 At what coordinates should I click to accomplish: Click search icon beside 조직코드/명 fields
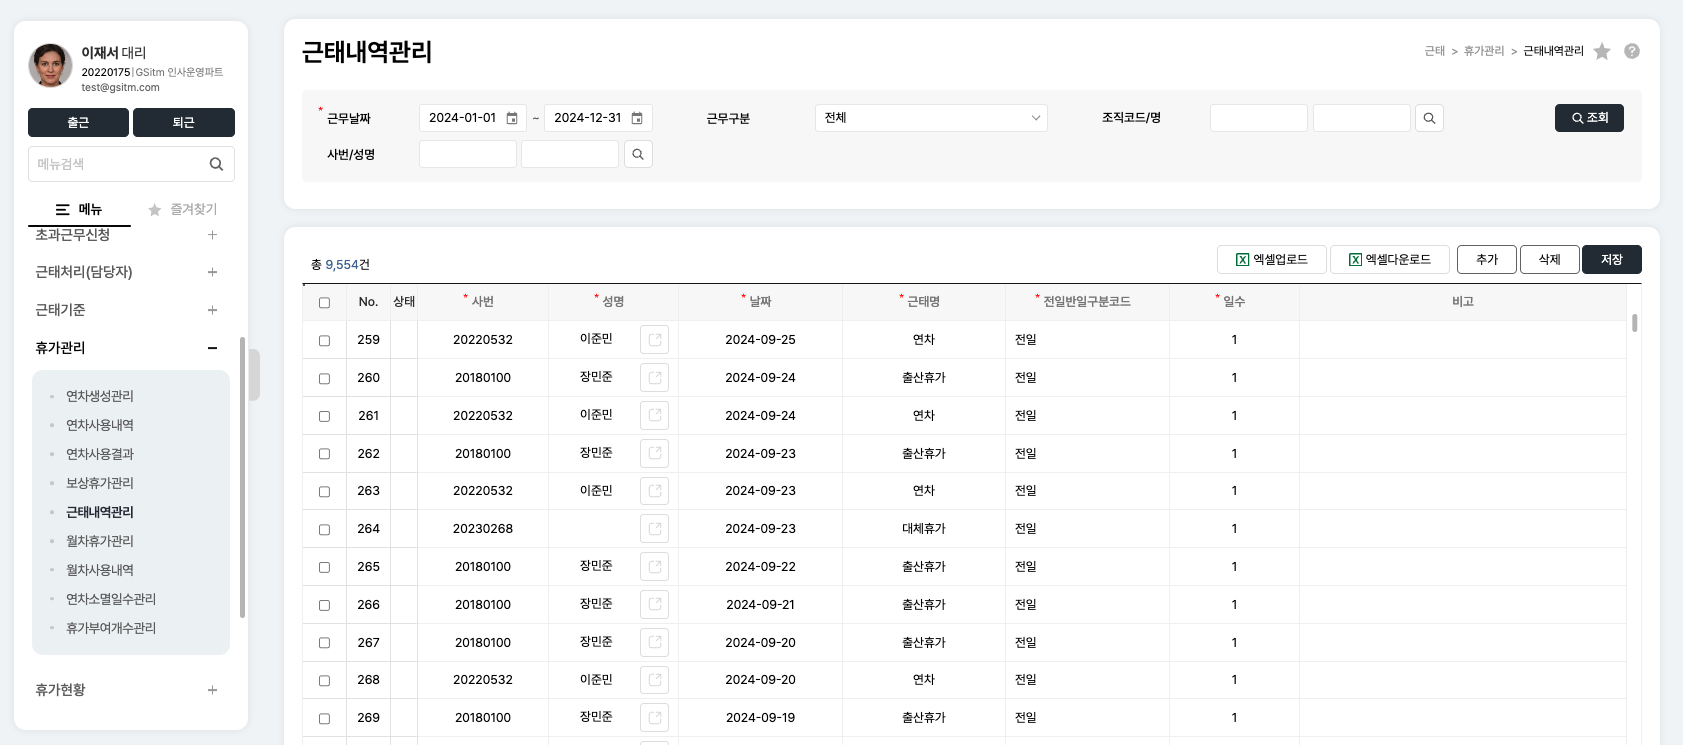pos(1429,118)
